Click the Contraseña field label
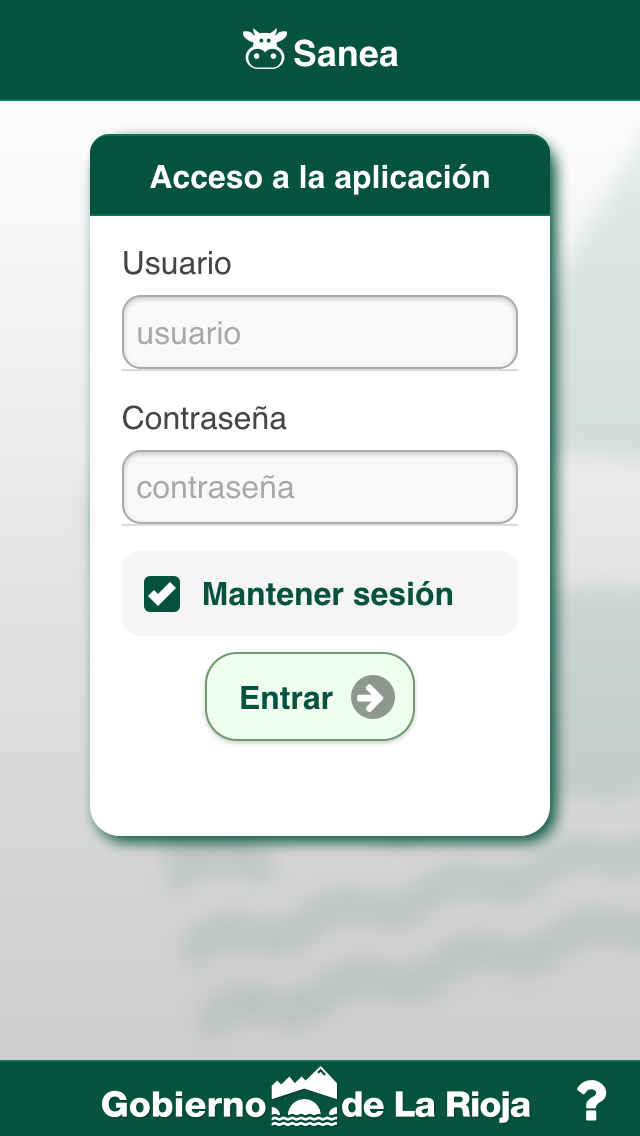Screen dimensions: 640x1136 (204, 418)
